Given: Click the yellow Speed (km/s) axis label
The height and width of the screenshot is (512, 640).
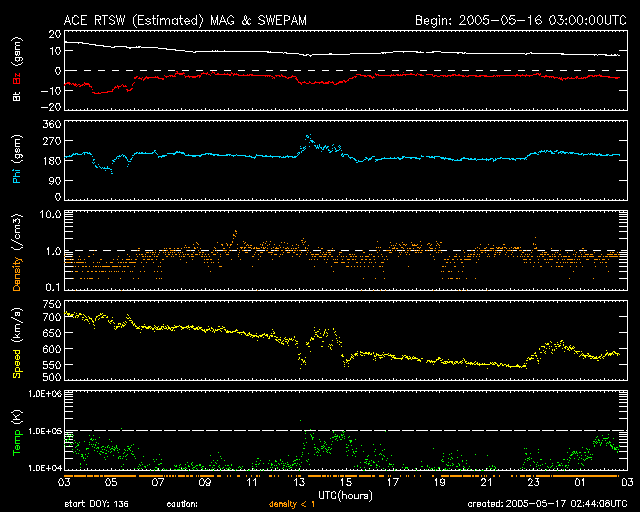Looking at the screenshot, I should (x=17, y=345).
